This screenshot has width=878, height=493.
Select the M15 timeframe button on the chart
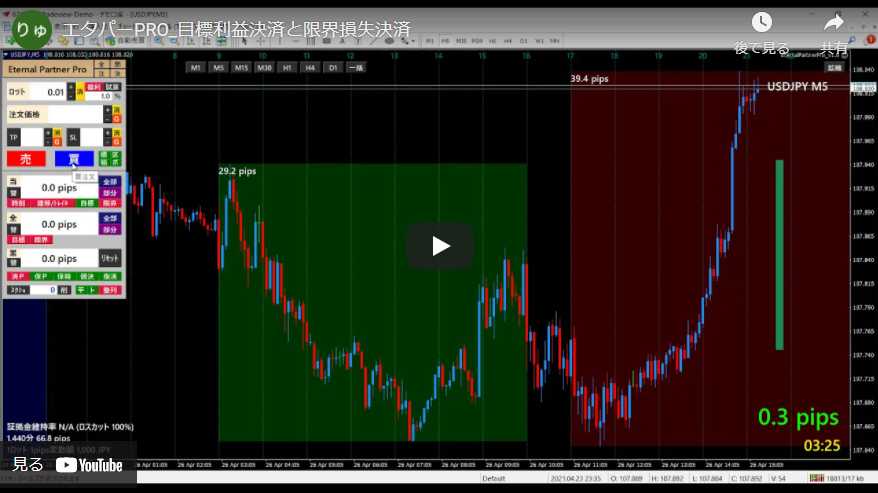241,68
